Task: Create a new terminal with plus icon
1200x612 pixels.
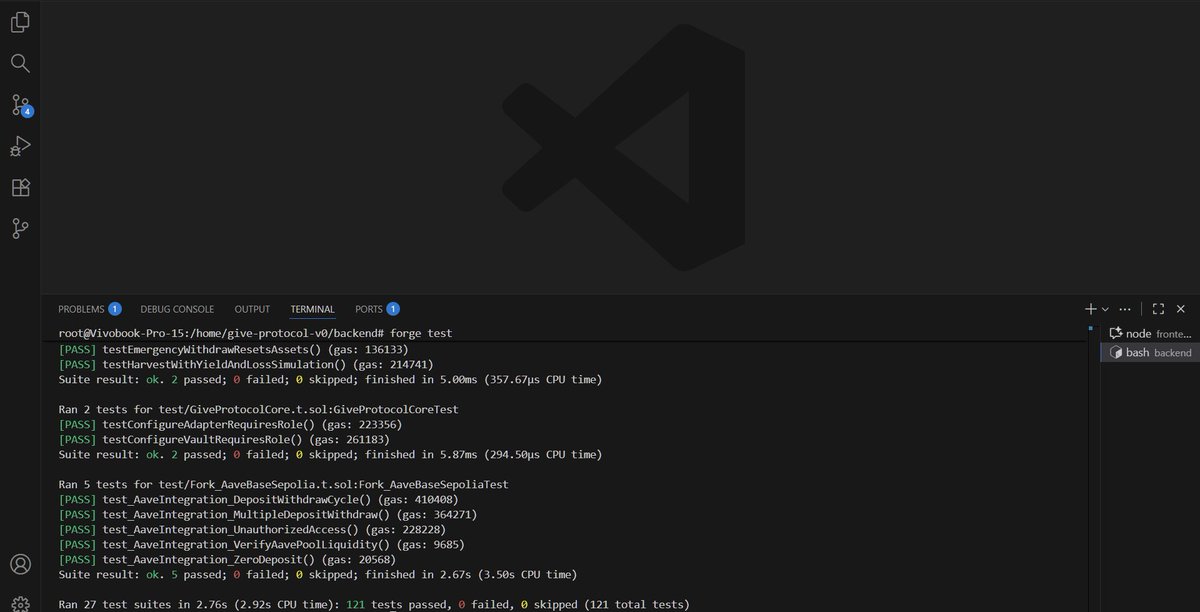Action: point(1091,310)
